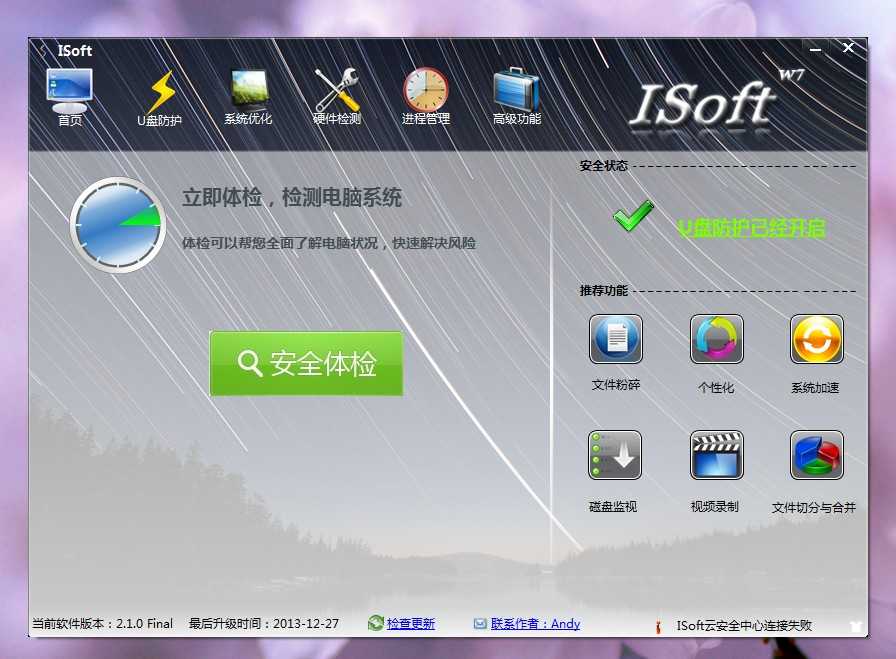896x659 pixels.
Task: Click the U盘防护已经开启 status link
Action: click(x=751, y=228)
